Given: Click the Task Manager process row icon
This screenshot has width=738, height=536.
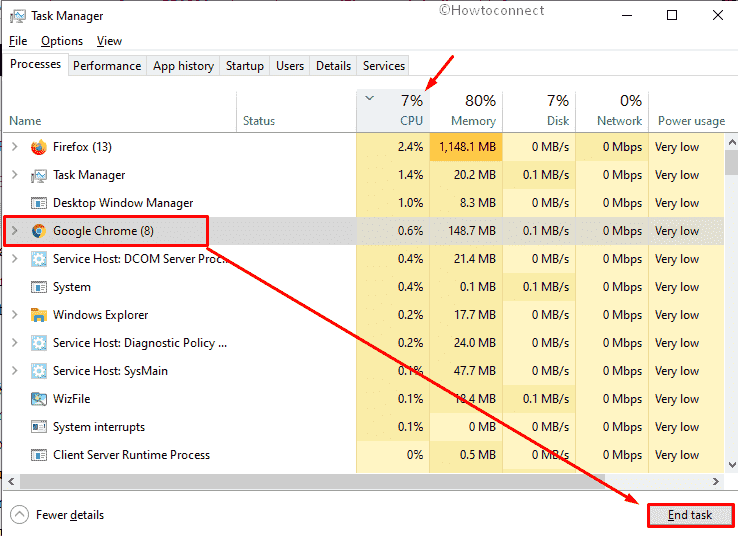Looking at the screenshot, I should coord(39,176).
